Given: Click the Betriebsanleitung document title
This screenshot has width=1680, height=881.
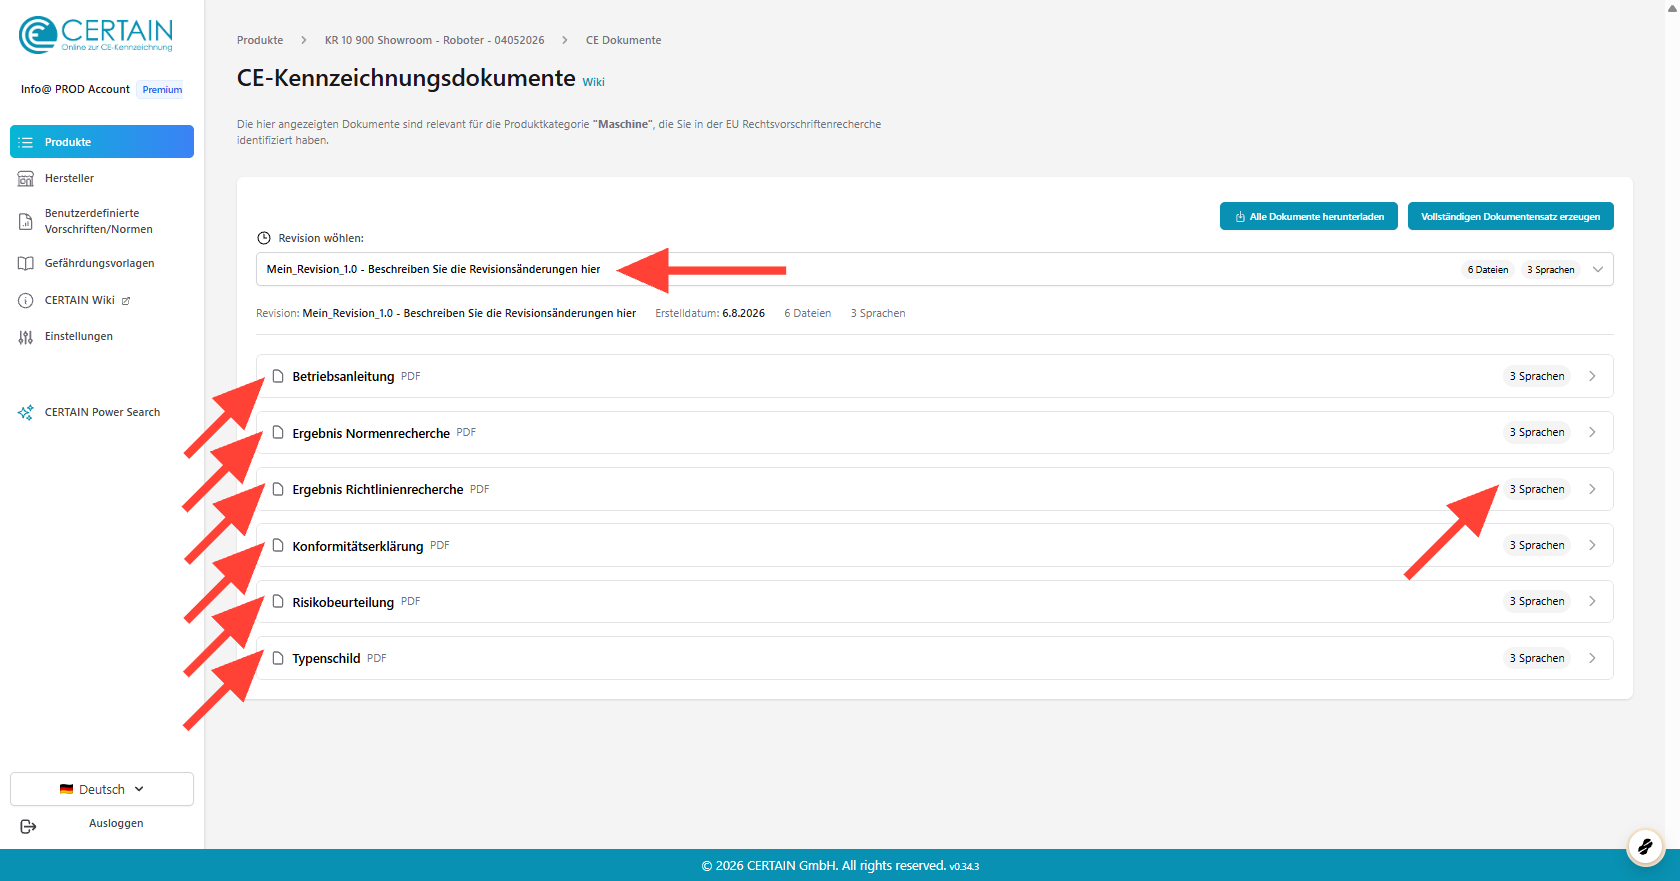Looking at the screenshot, I should coord(343,377).
